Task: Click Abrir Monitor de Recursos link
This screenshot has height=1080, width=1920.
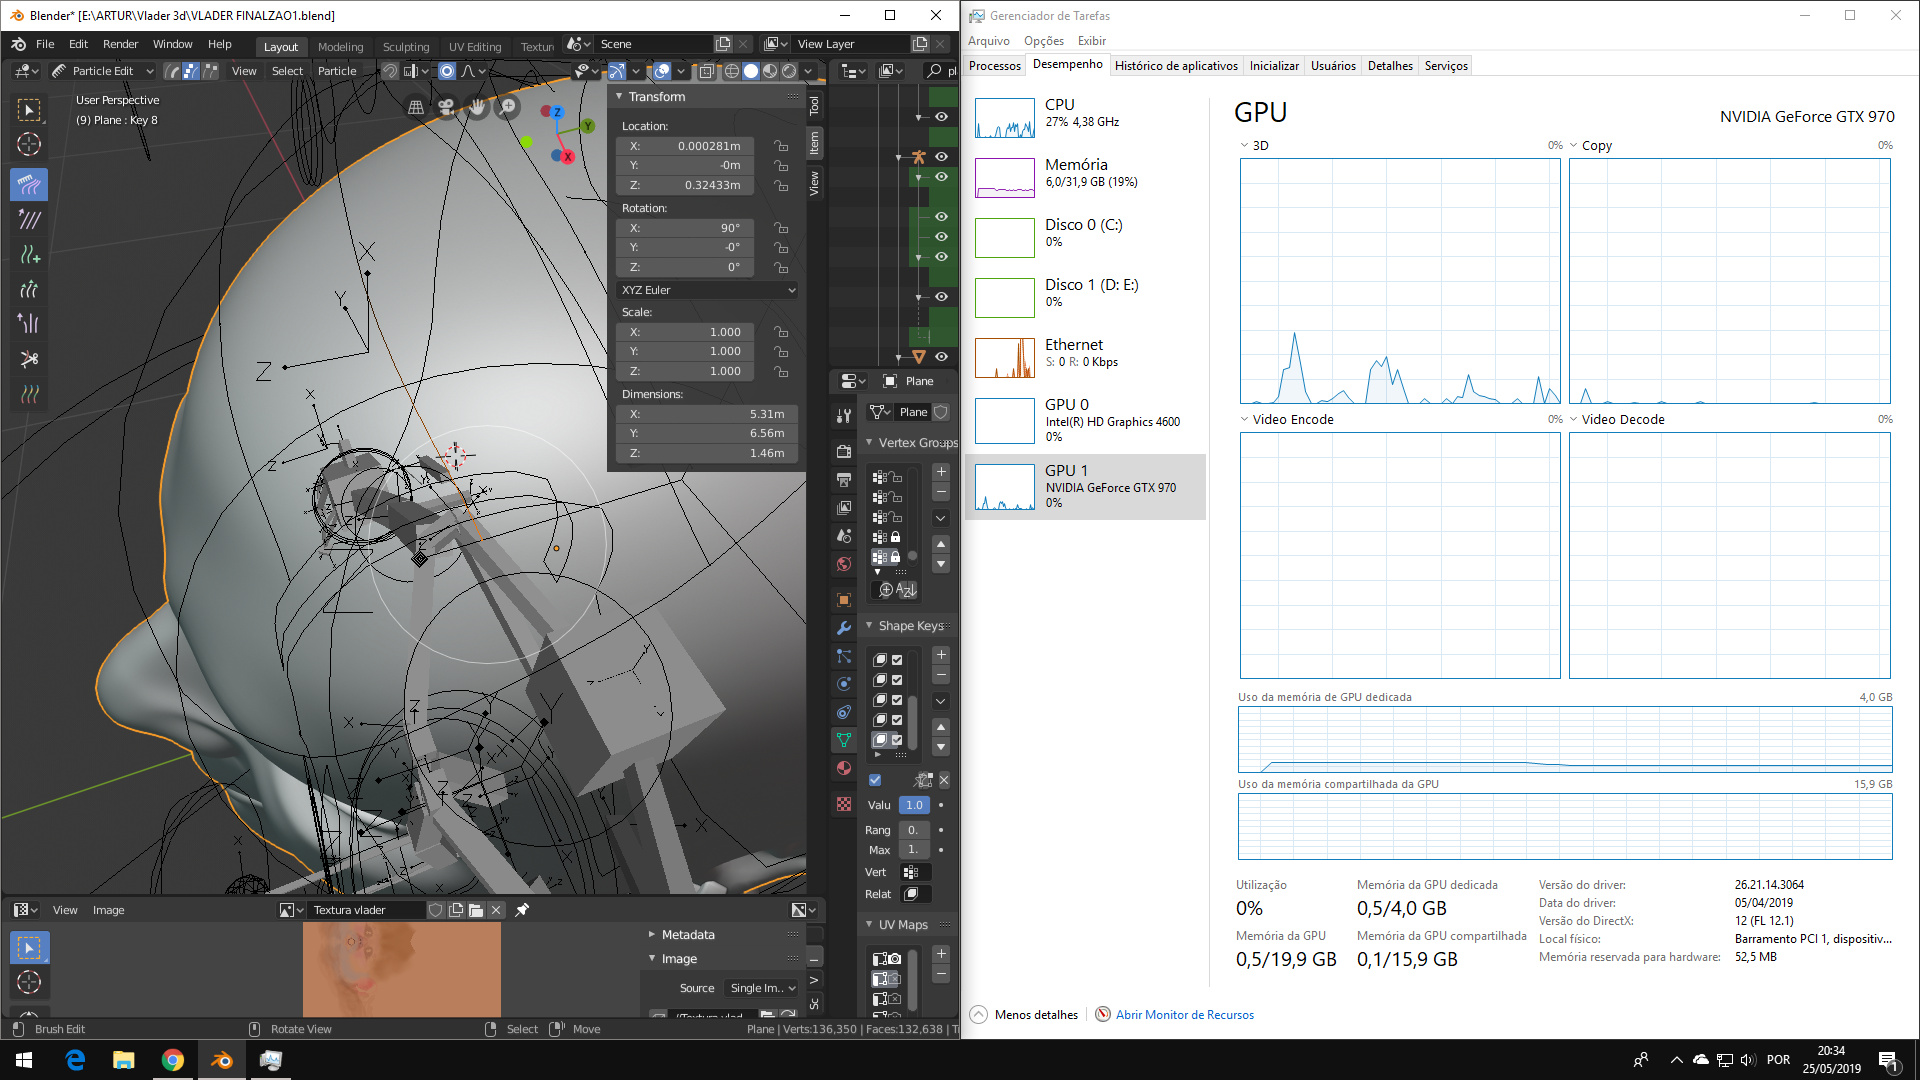Action: [x=1185, y=1014]
